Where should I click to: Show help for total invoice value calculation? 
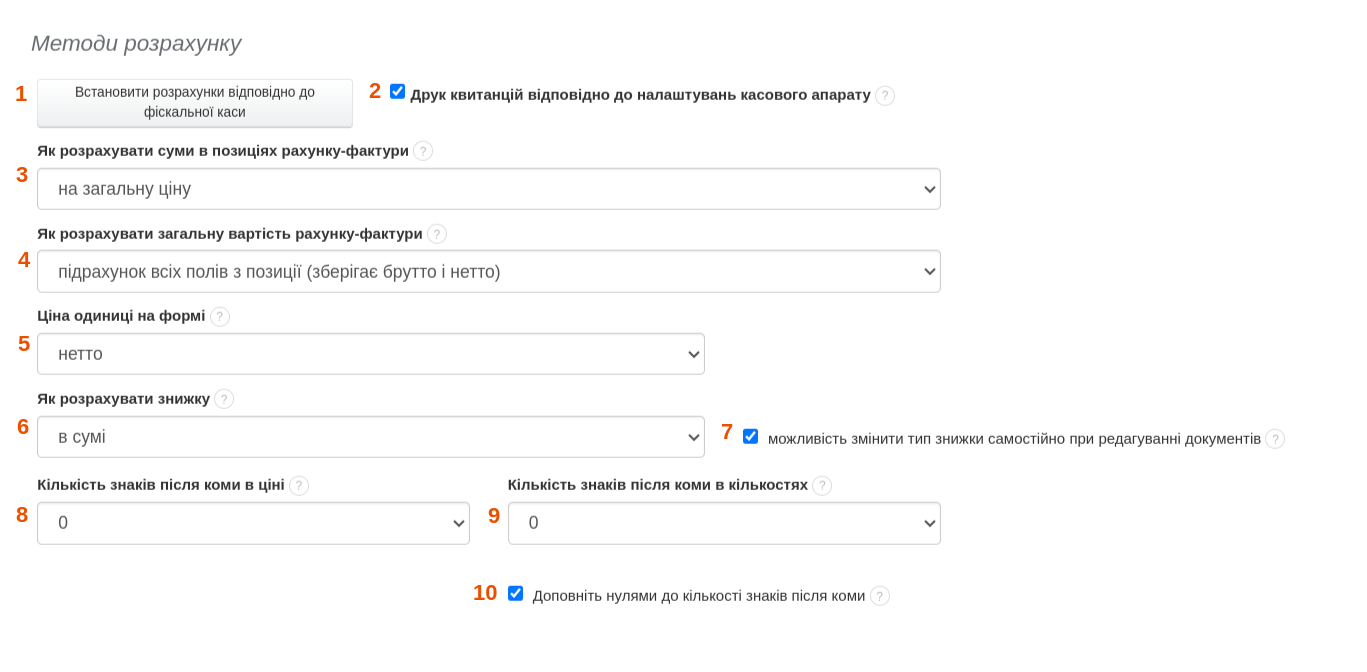tap(437, 234)
